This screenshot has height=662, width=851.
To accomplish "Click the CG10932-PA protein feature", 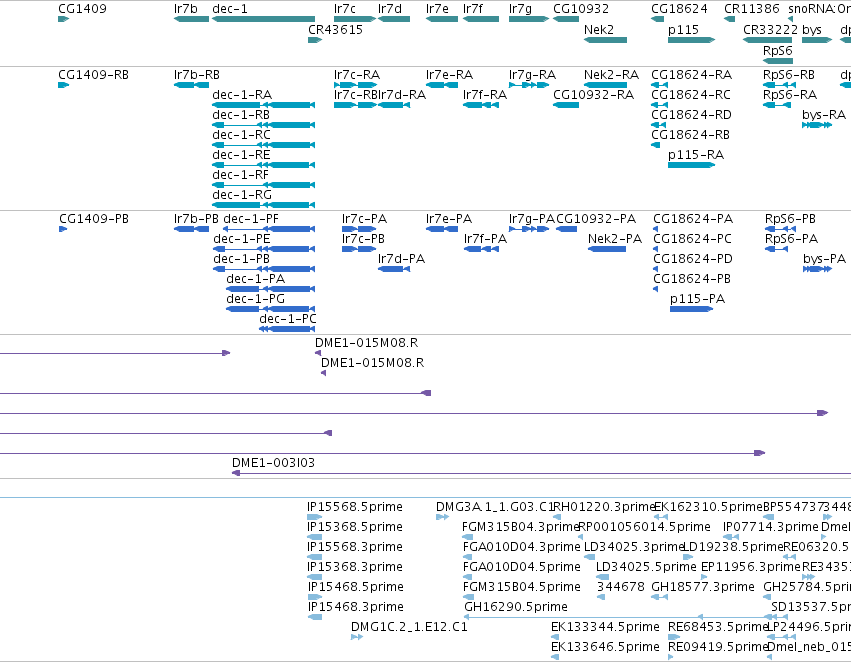I will pos(567,229).
